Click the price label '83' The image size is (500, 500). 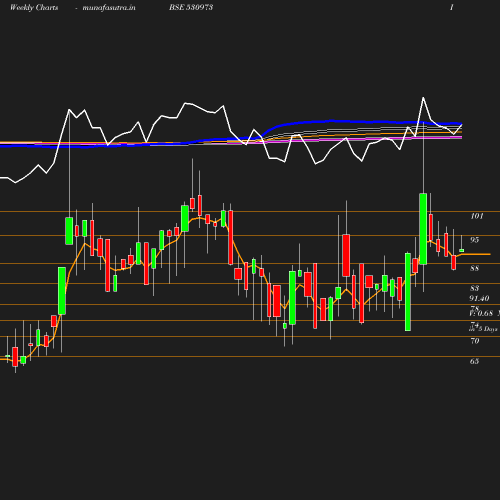[x=474, y=288]
